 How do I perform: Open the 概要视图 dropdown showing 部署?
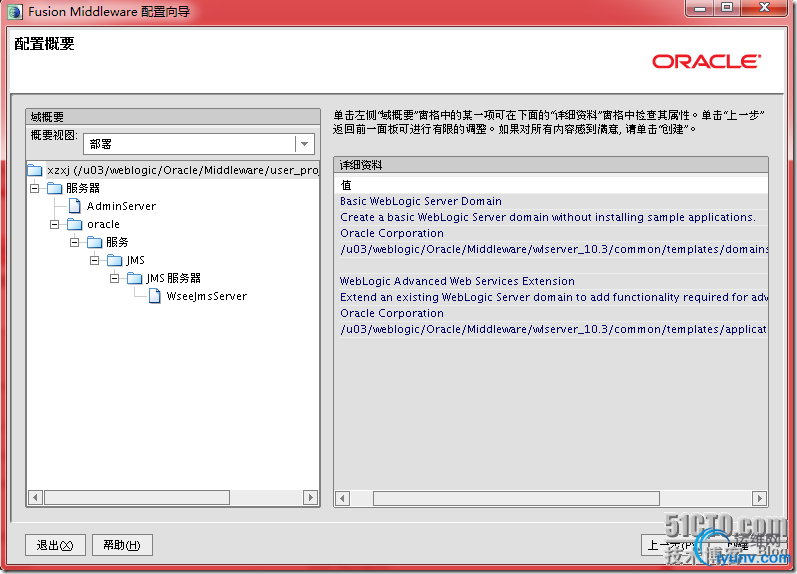pyautogui.click(x=199, y=144)
